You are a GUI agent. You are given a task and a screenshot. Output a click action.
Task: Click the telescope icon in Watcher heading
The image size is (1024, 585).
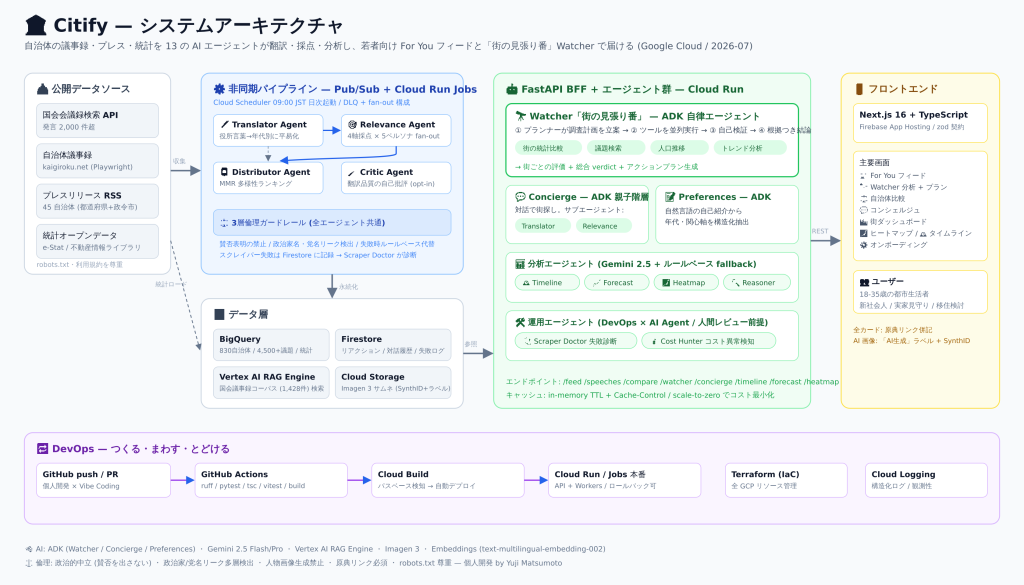pos(520,116)
